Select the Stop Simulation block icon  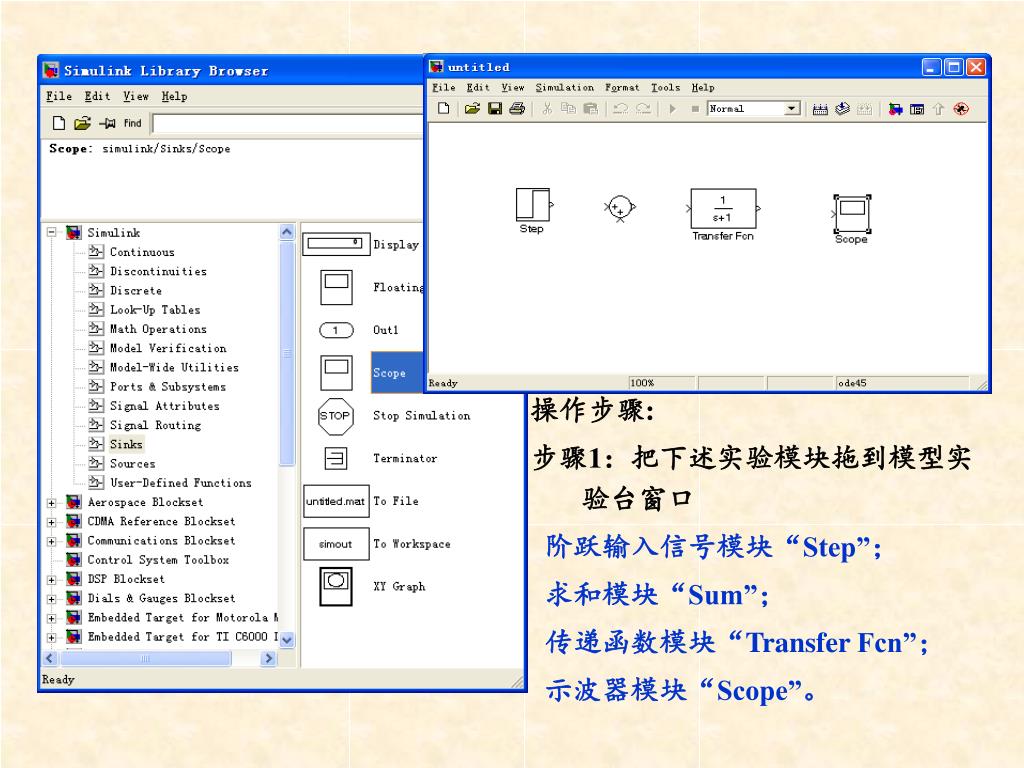pos(336,416)
